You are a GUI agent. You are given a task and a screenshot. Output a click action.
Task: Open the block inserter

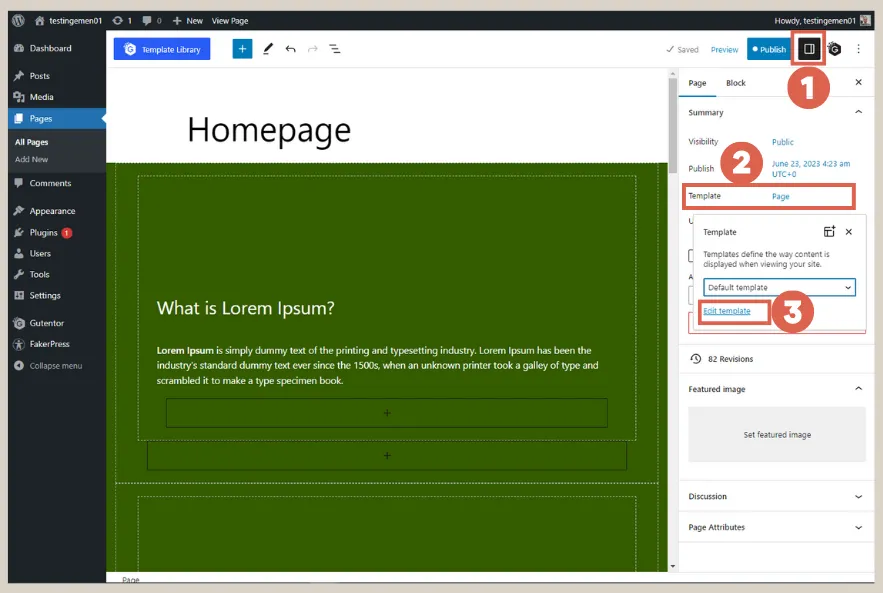click(242, 48)
